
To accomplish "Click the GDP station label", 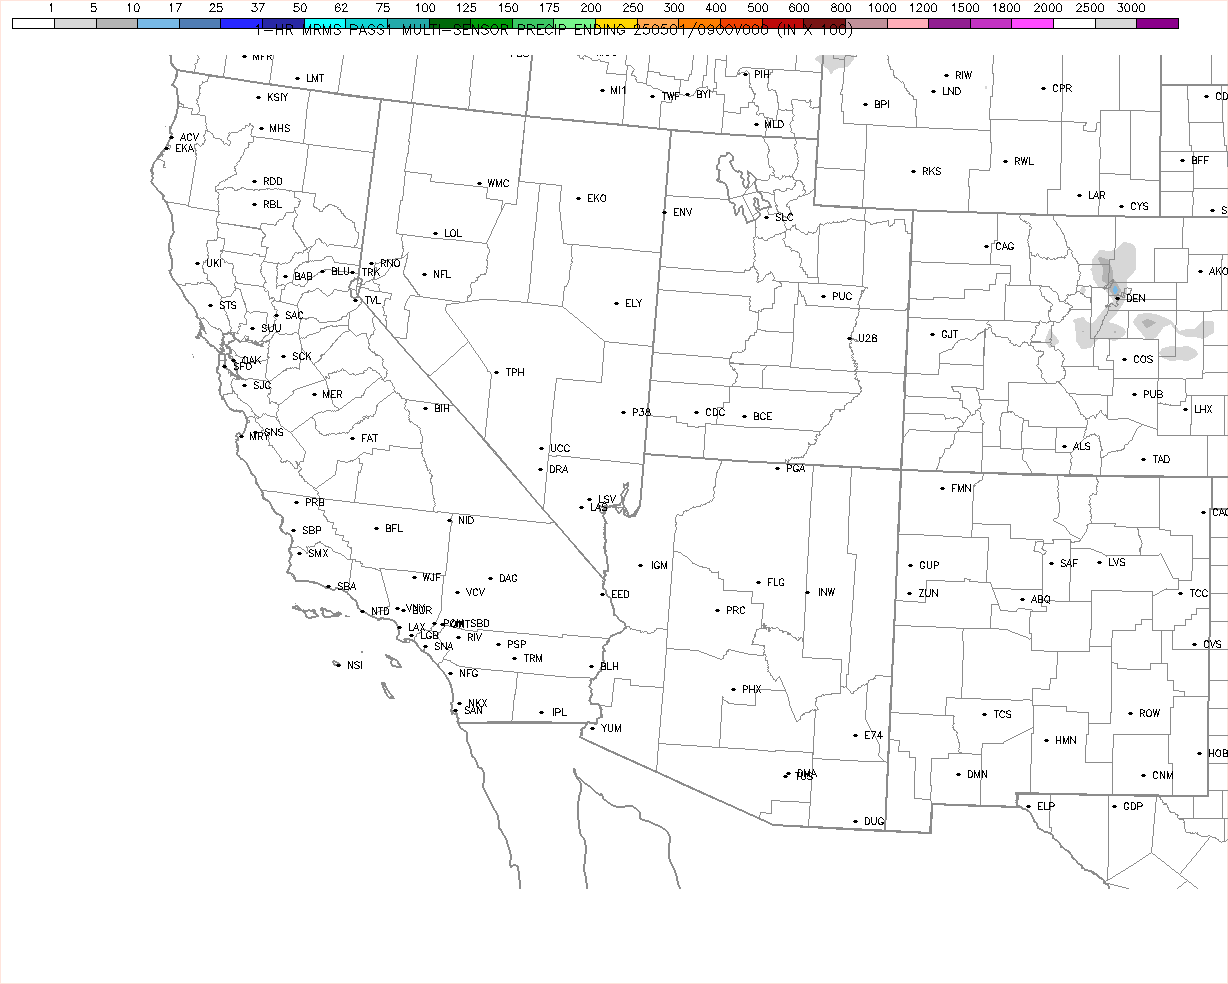I will click(x=1133, y=807).
